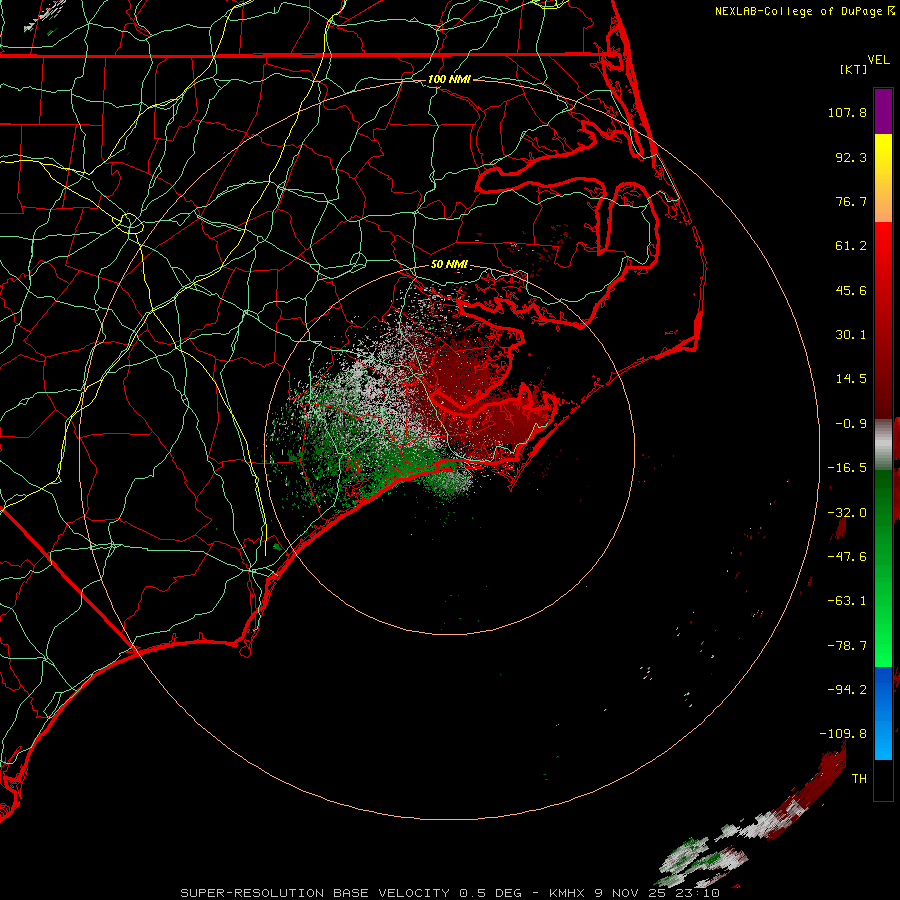Click the 107.8 velocity scale value
900x900 pixels.
coord(847,112)
